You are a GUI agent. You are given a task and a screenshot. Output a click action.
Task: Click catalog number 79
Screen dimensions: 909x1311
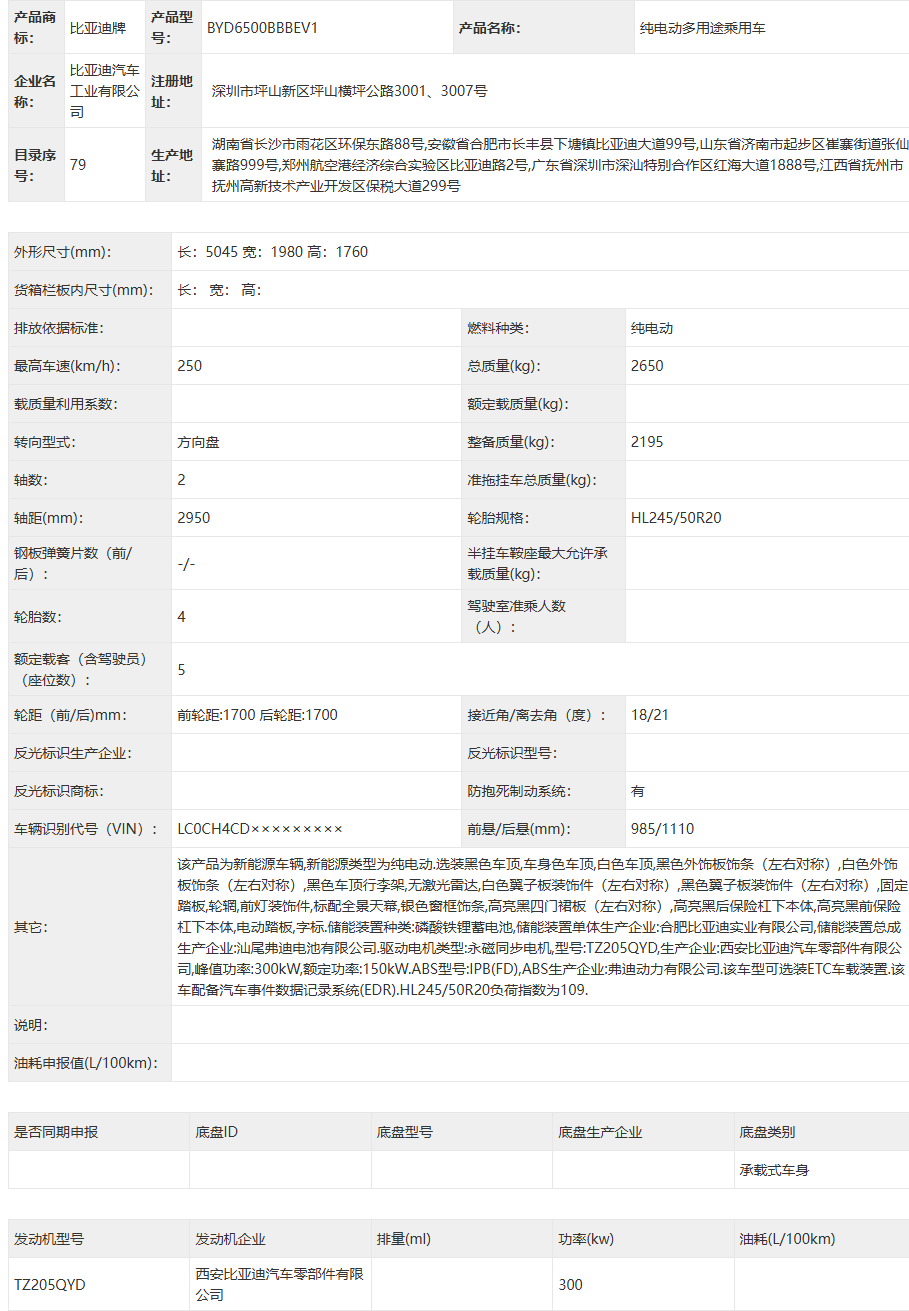click(78, 165)
